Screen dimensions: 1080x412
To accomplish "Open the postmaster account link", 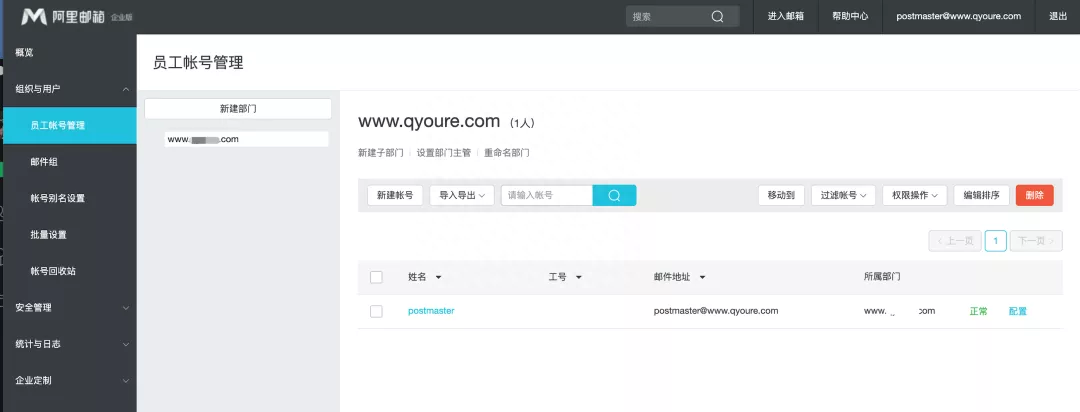I will 431,311.
